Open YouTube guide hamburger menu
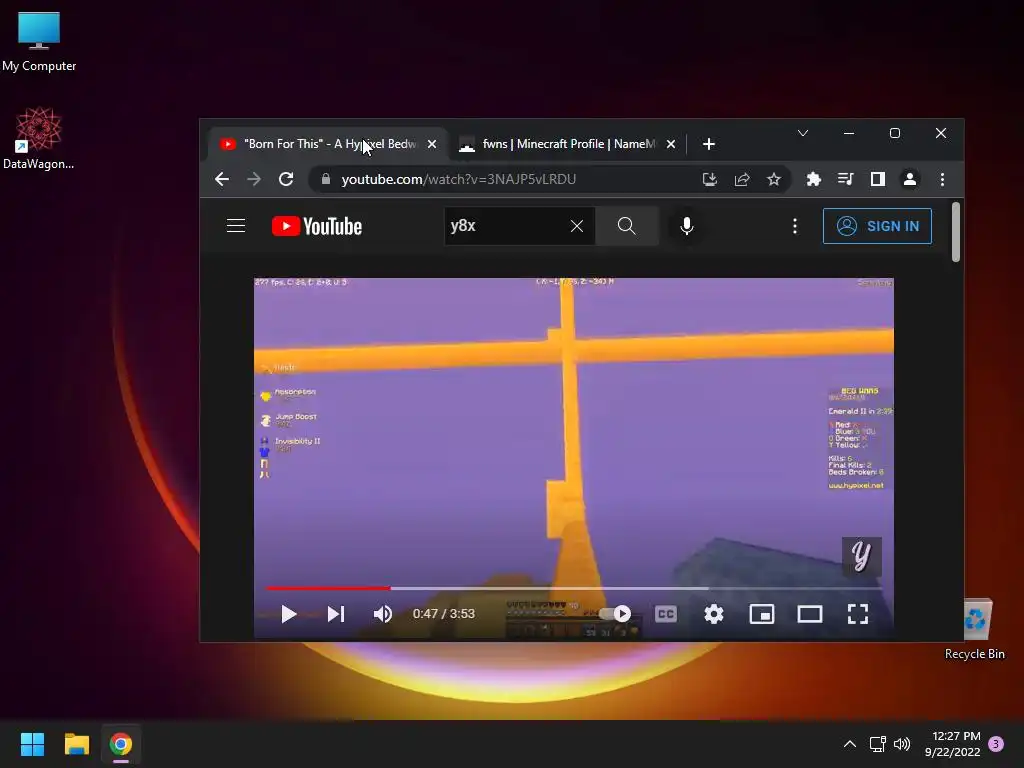This screenshot has width=1024, height=768. 236,226
